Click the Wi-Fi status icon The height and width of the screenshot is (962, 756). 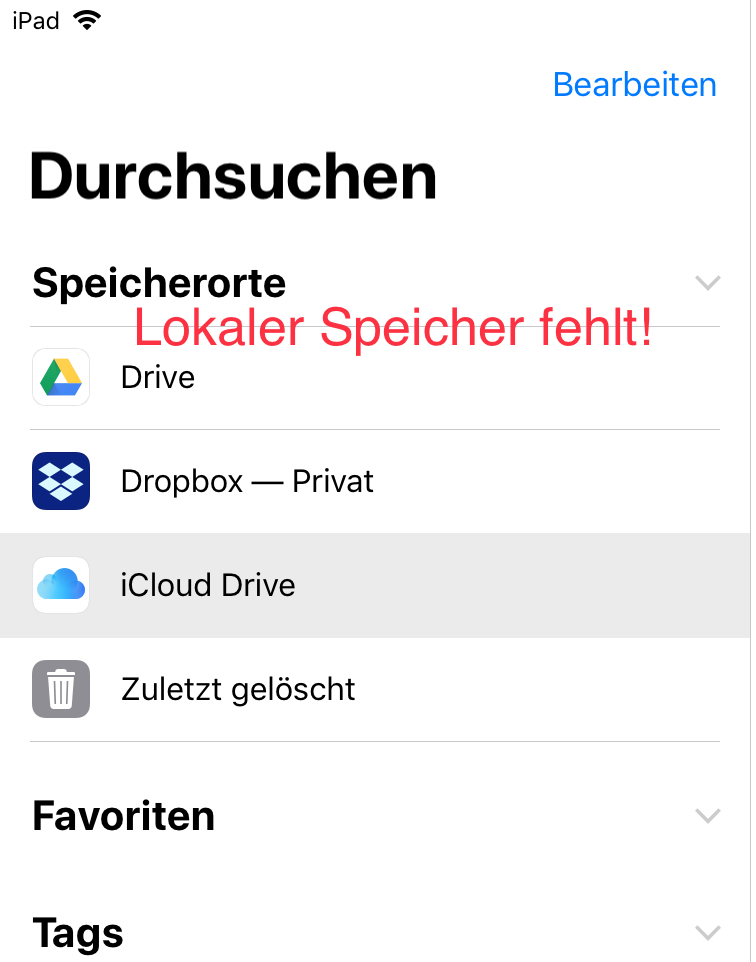click(x=89, y=20)
